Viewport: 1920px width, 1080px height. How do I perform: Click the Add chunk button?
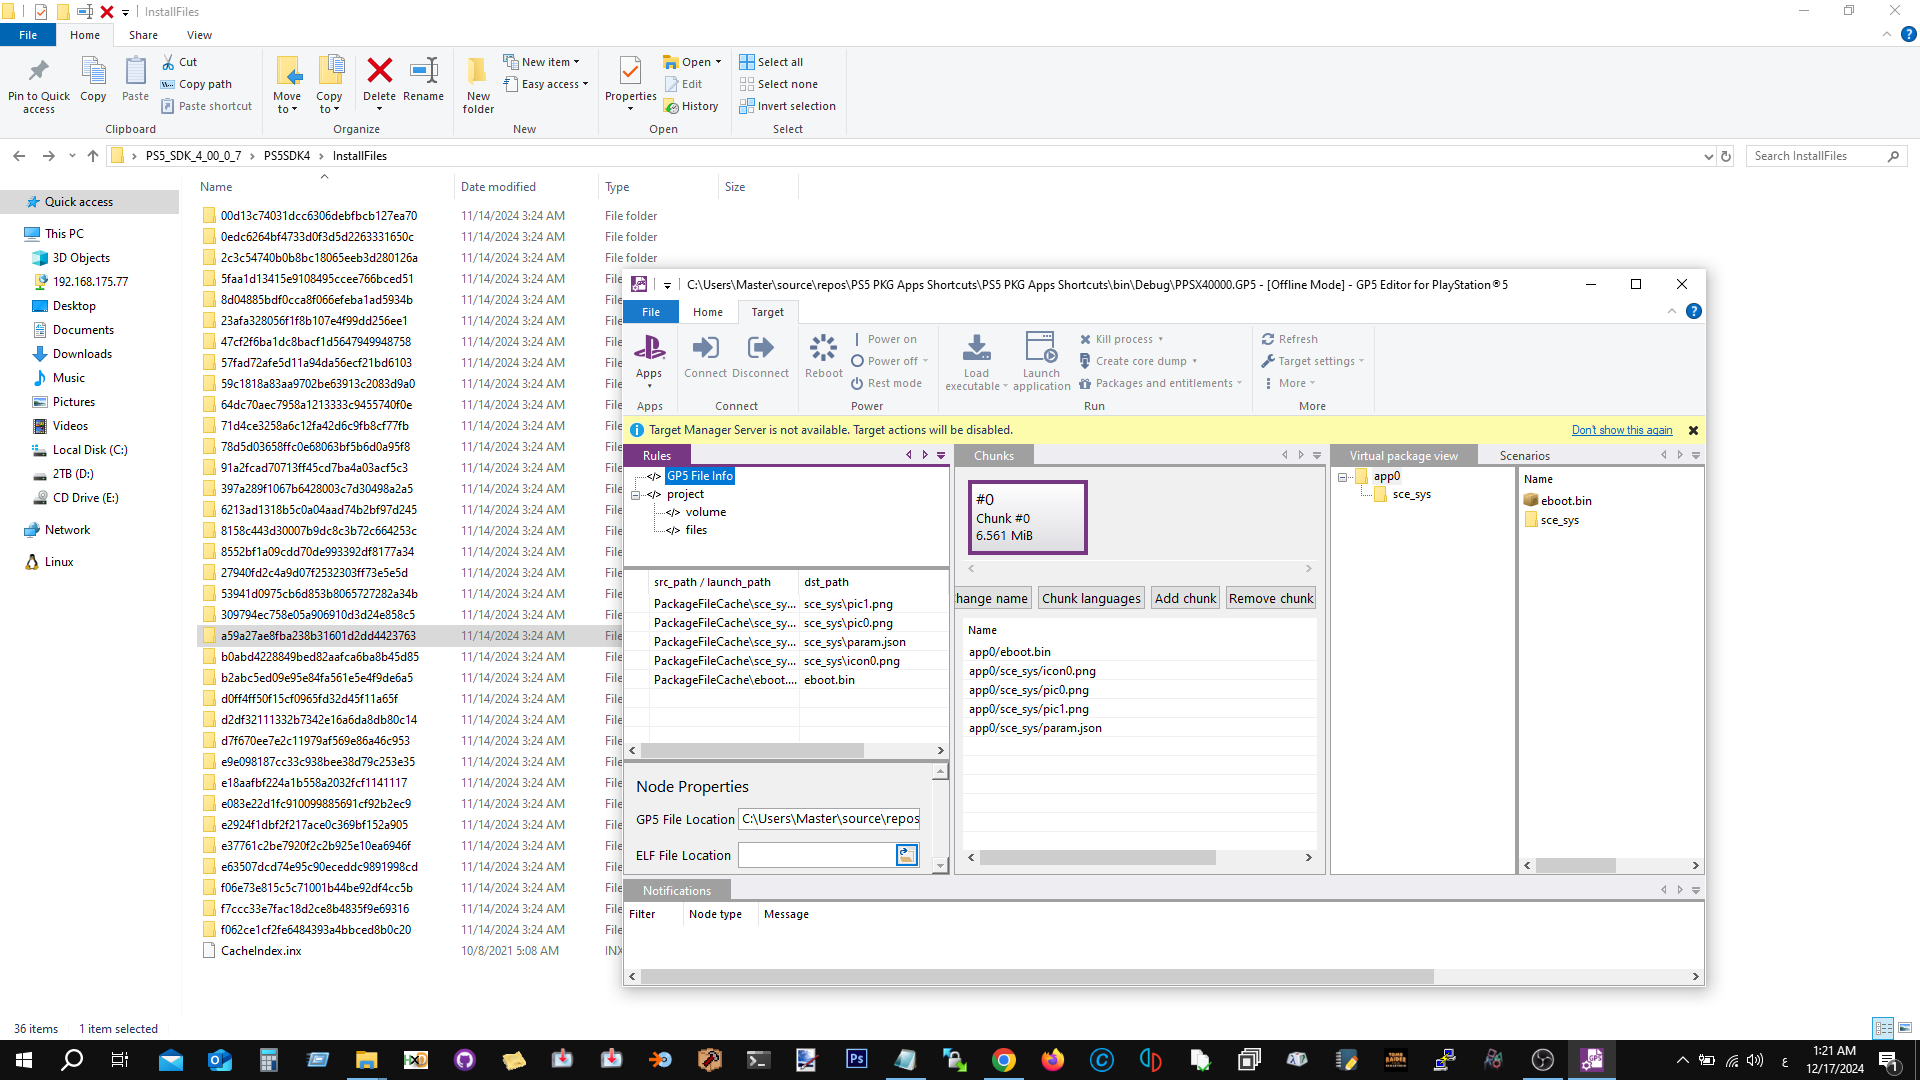coord(1185,598)
